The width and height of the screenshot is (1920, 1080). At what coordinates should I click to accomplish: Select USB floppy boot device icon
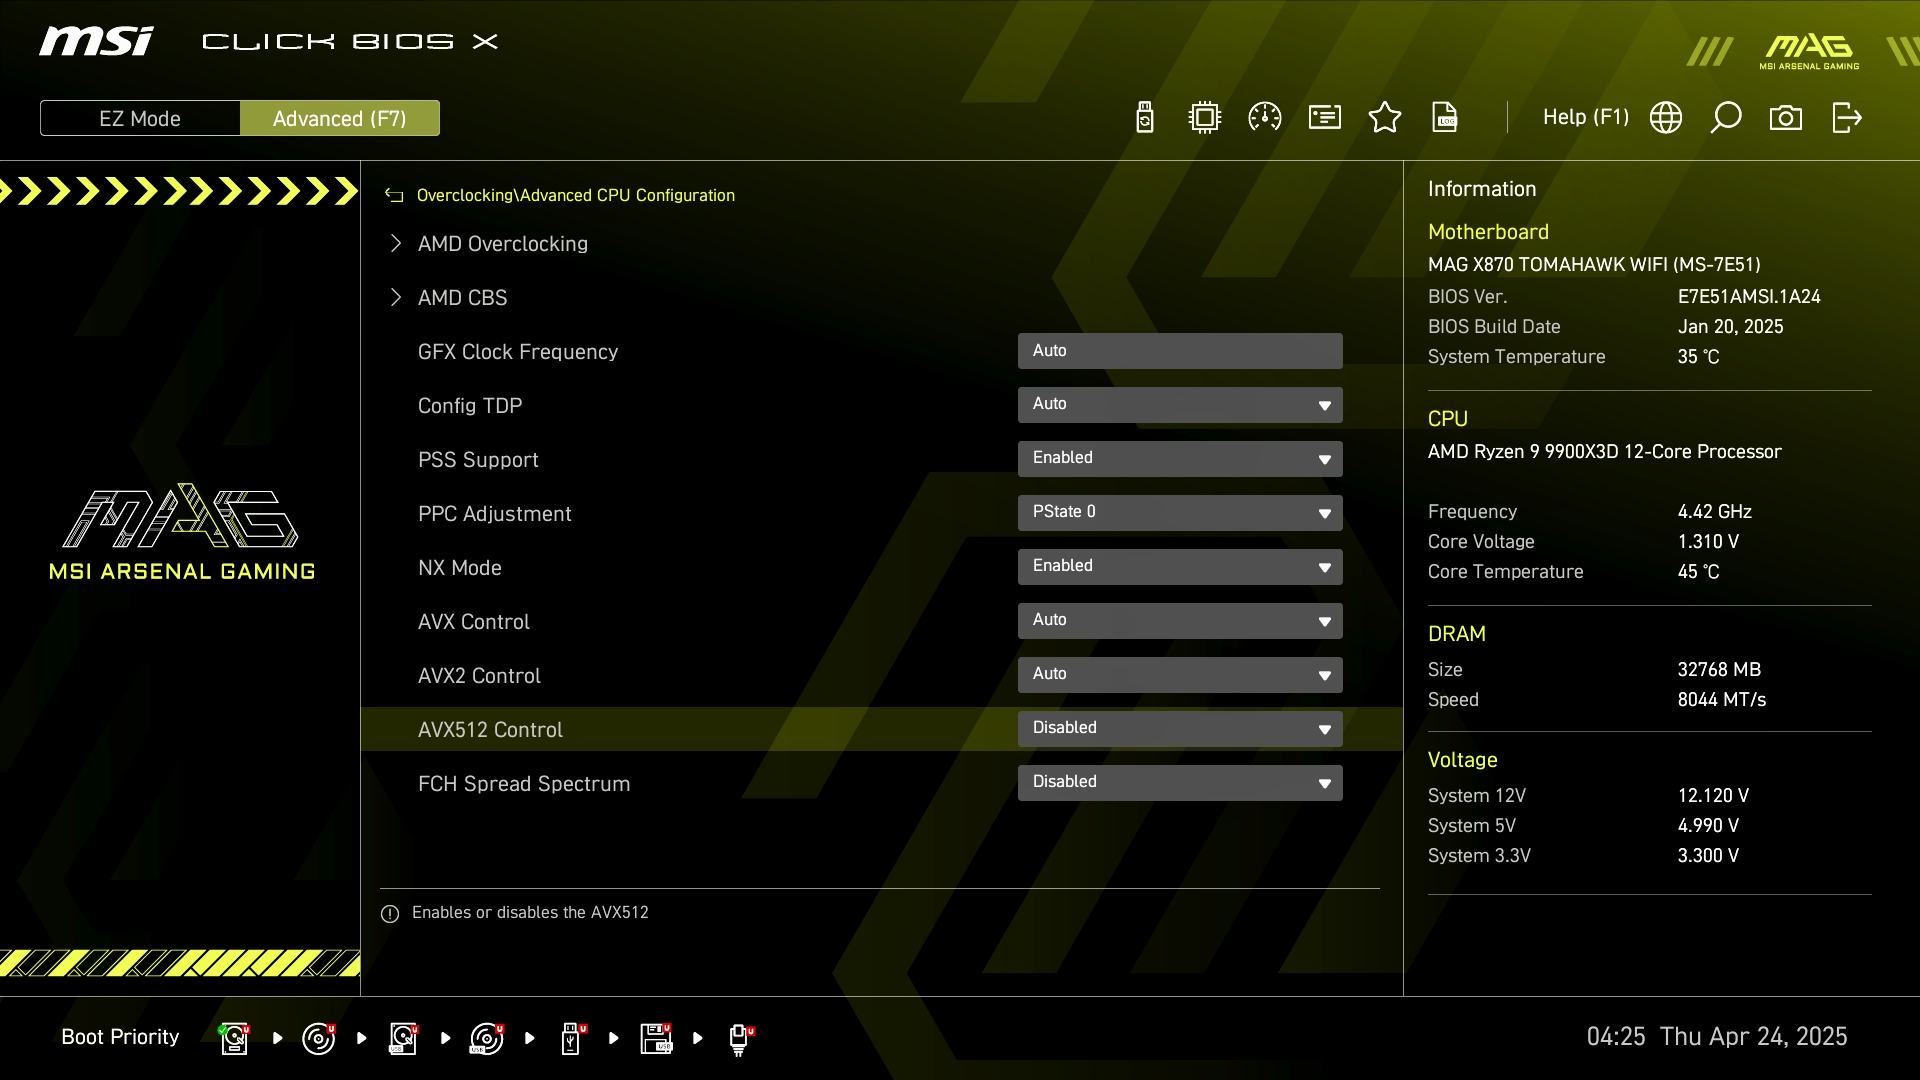pyautogui.click(x=656, y=1038)
